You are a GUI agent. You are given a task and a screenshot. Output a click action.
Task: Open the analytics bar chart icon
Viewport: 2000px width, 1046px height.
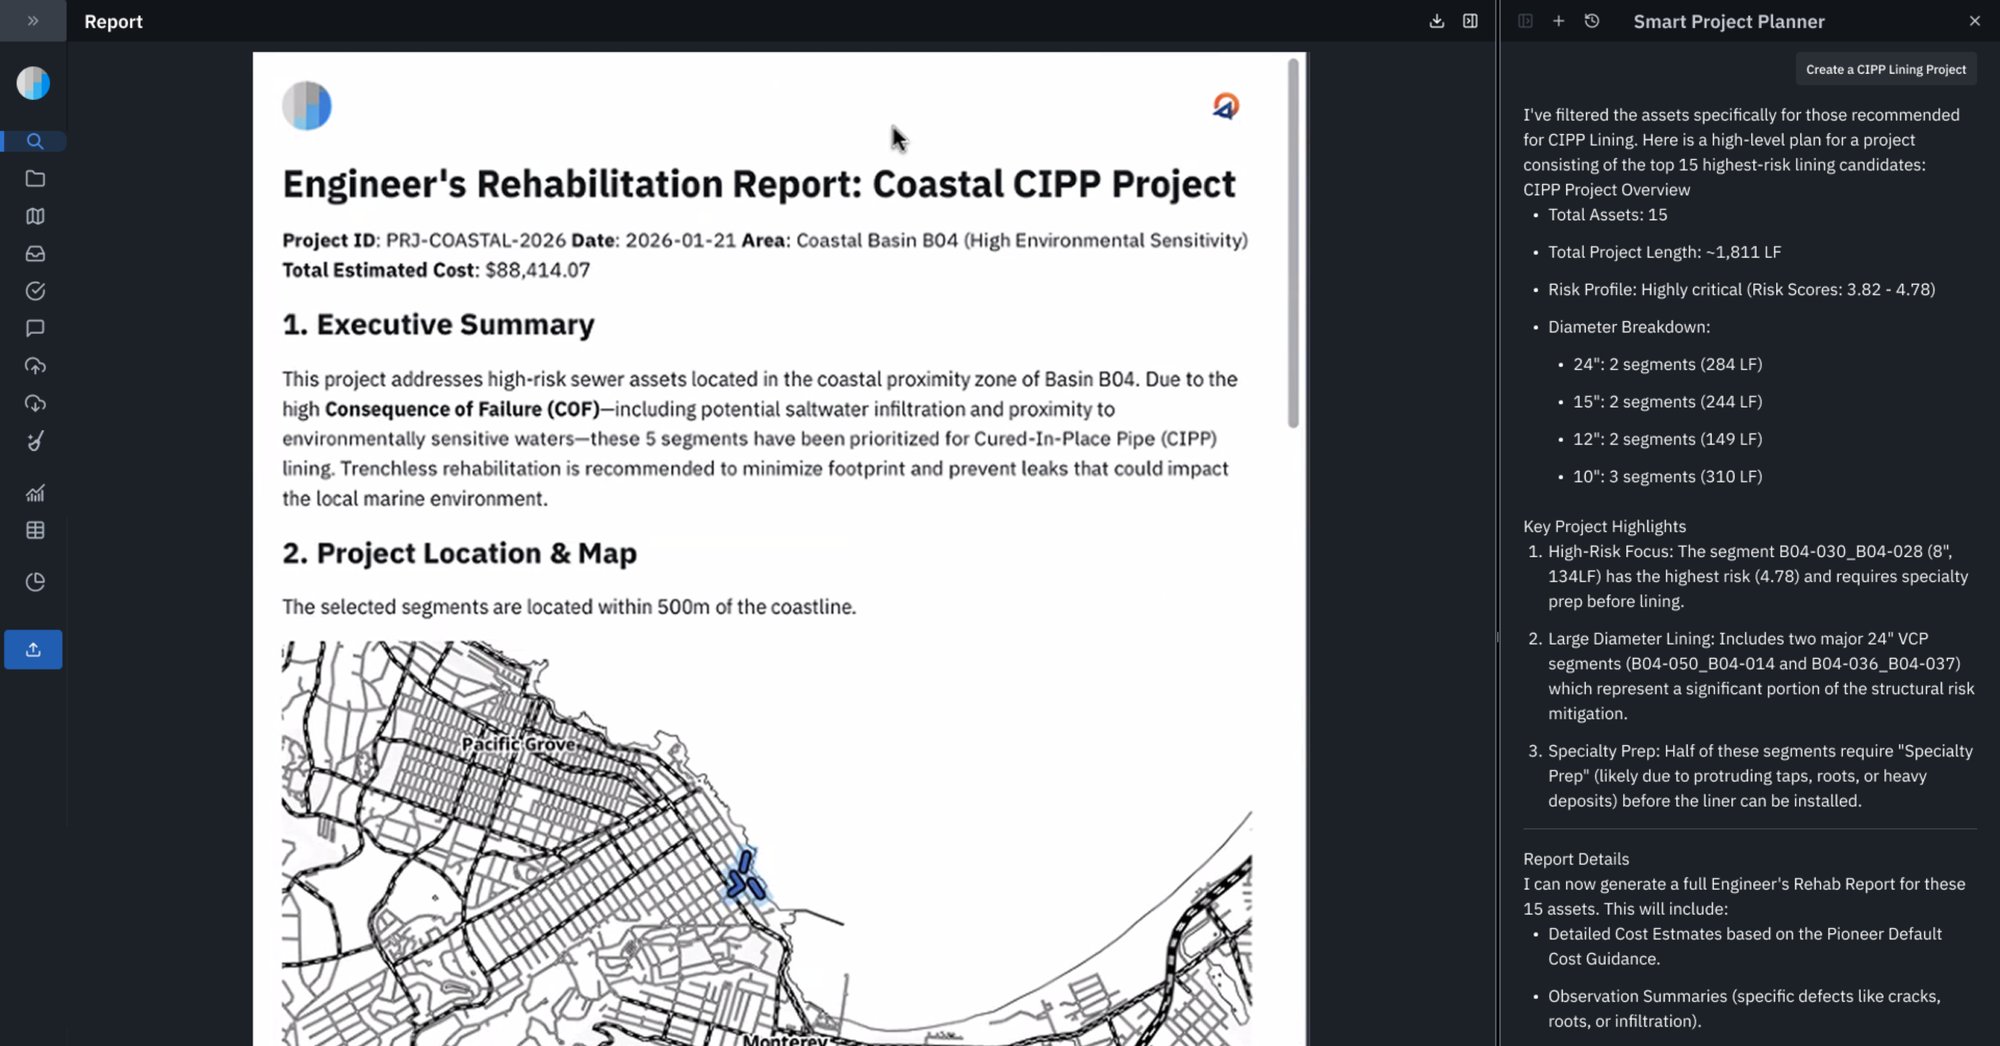(35, 492)
